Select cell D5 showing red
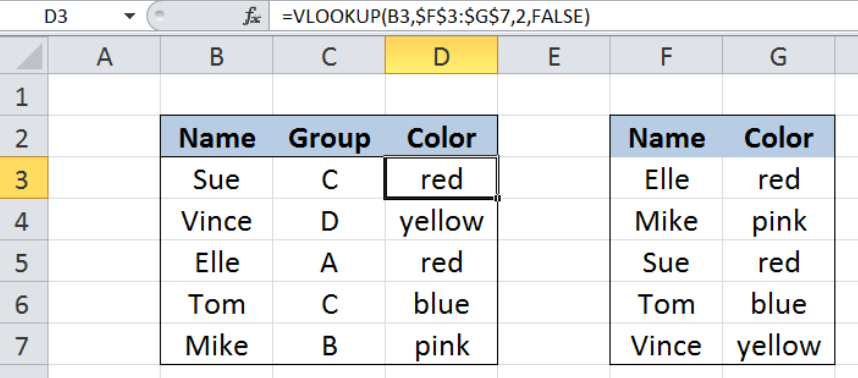 click(x=441, y=261)
